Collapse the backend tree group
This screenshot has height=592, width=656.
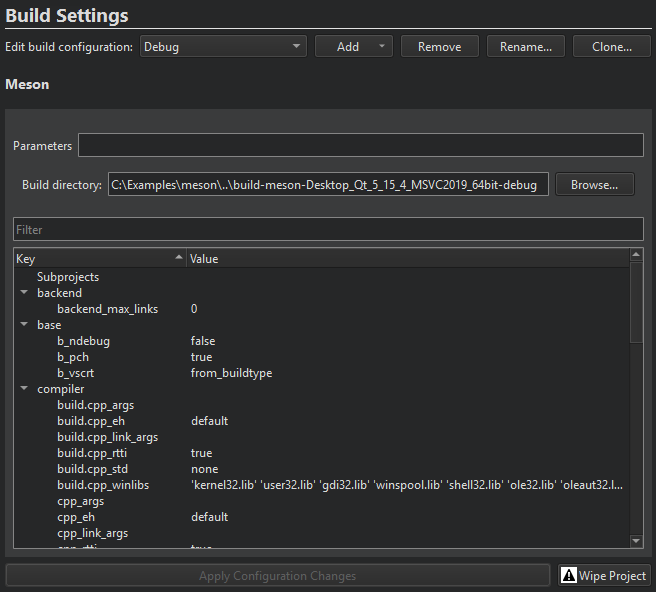pos(23,293)
